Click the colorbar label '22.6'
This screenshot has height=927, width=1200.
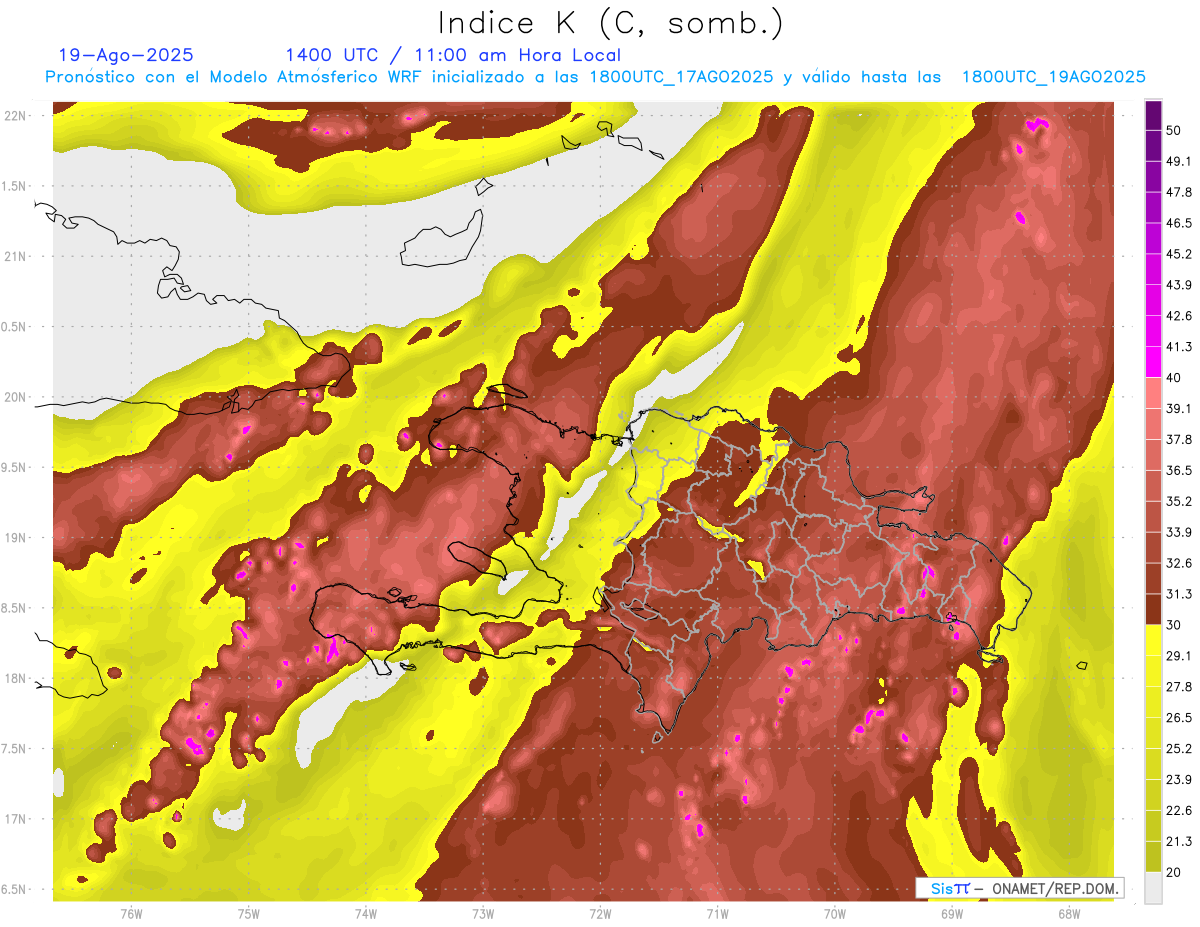click(1178, 810)
